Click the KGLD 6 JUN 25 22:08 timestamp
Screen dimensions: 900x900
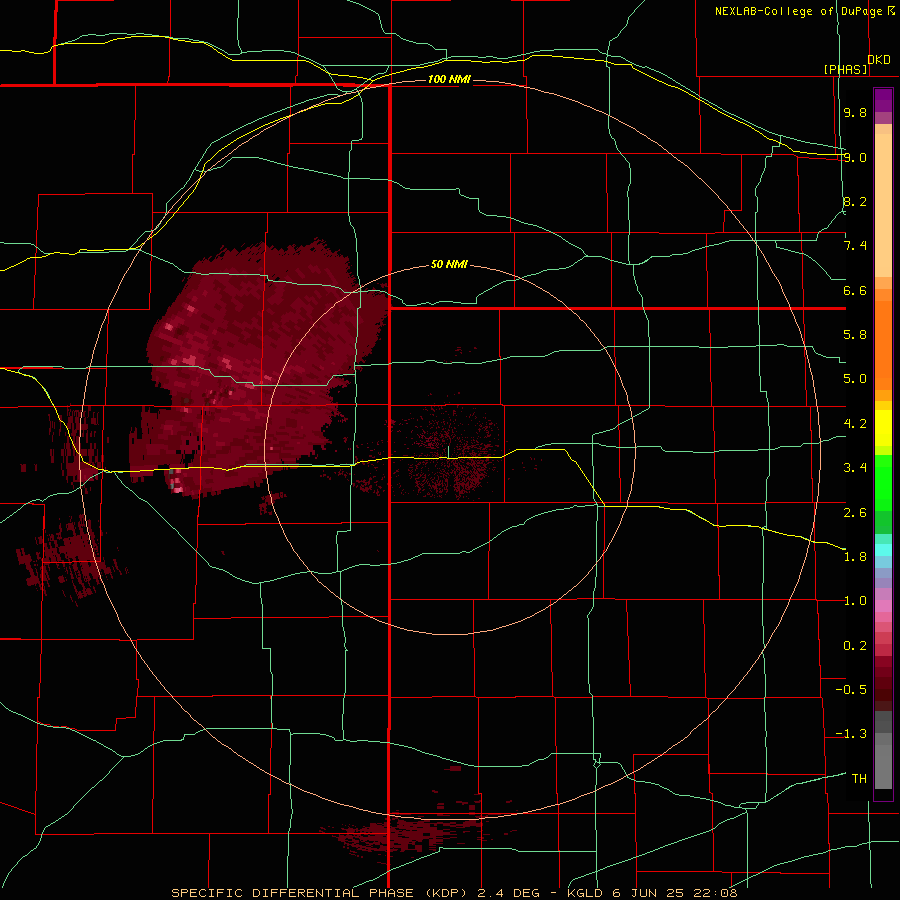tap(653, 893)
